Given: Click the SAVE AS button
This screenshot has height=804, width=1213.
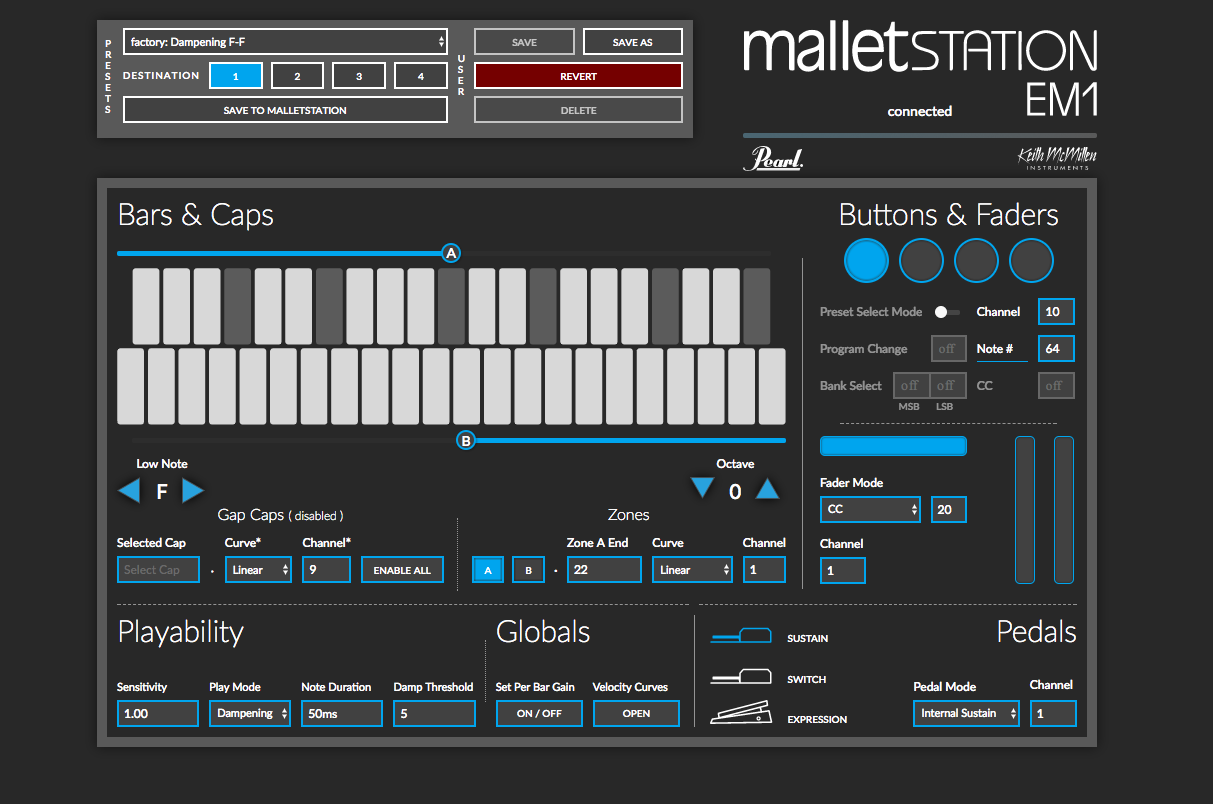Looking at the screenshot, I should (633, 42).
